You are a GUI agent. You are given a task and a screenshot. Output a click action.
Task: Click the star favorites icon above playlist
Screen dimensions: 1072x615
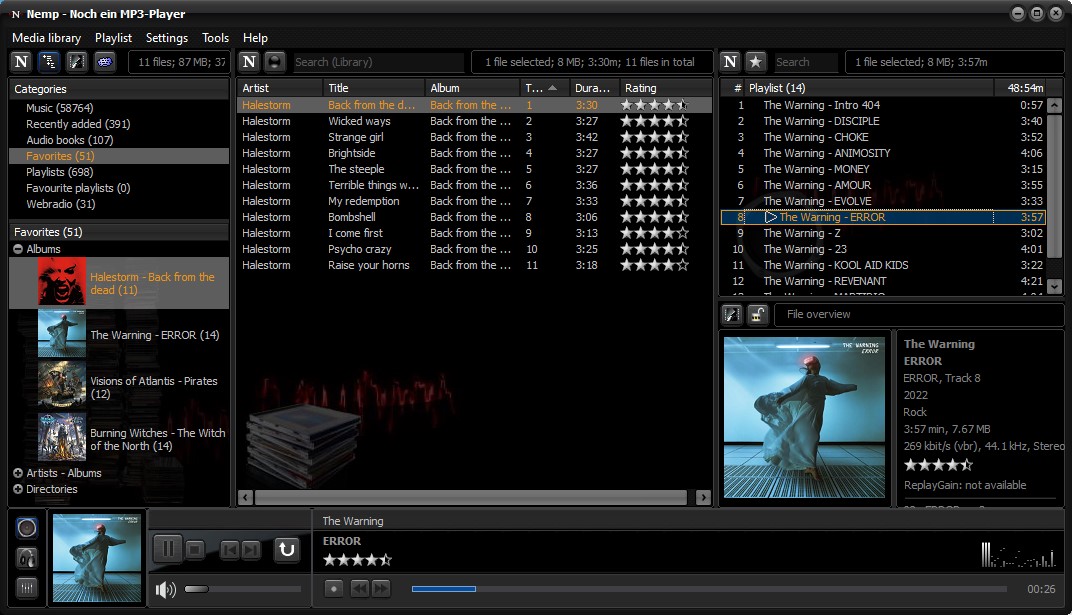pos(756,62)
